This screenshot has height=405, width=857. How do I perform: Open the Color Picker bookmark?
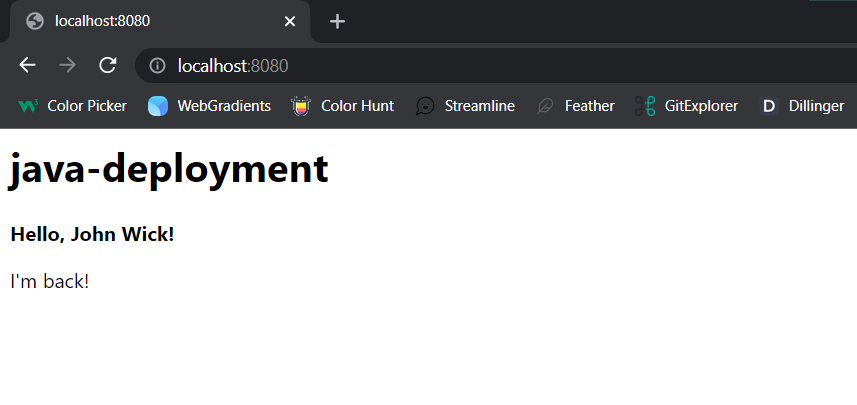pyautogui.click(x=73, y=105)
